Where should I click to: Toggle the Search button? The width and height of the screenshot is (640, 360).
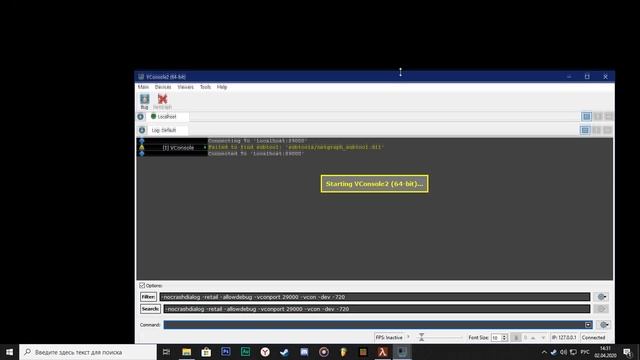150,309
